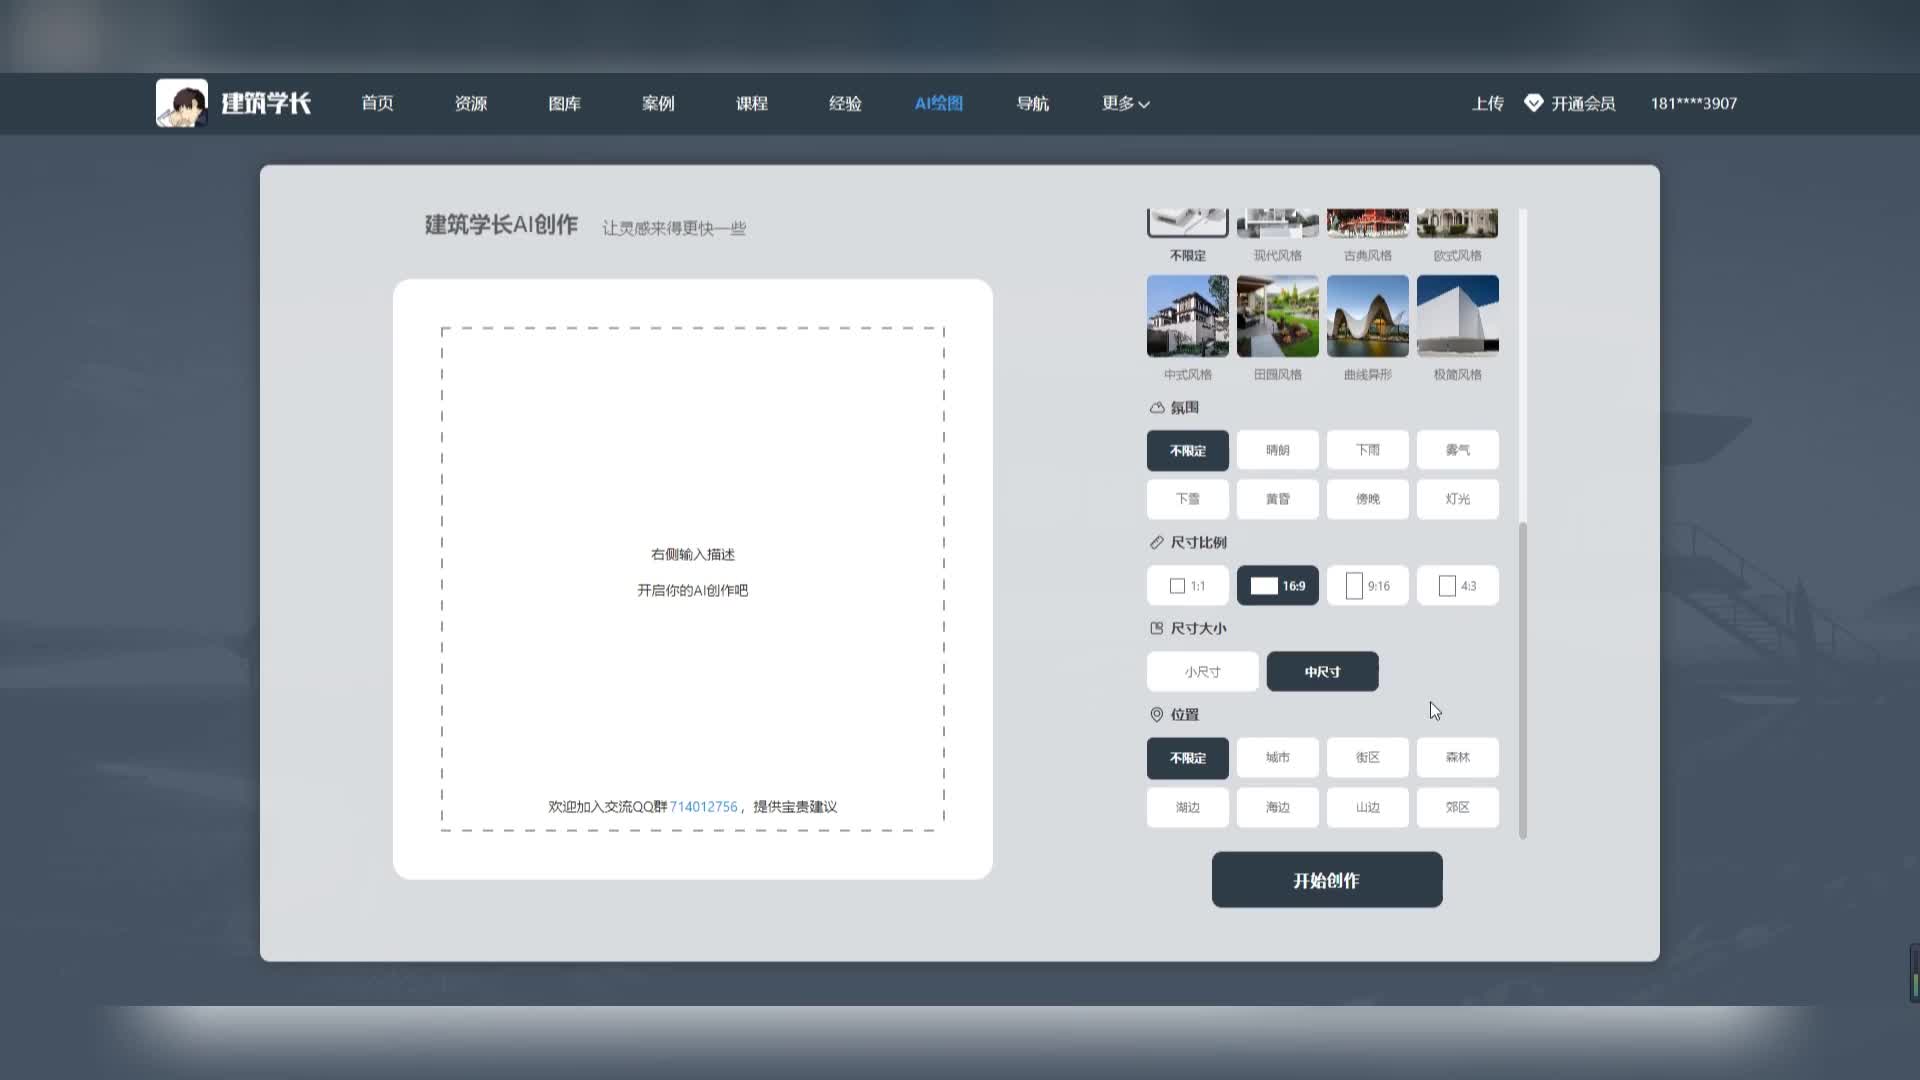Select the 田园风格 style thumbnail

[1277, 316]
